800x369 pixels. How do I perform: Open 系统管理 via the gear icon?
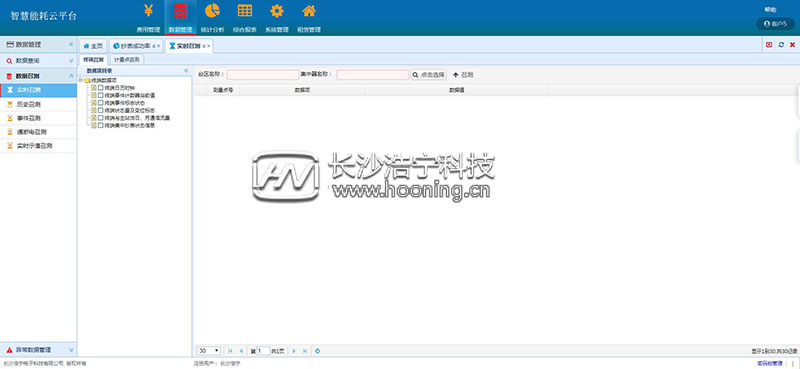277,11
